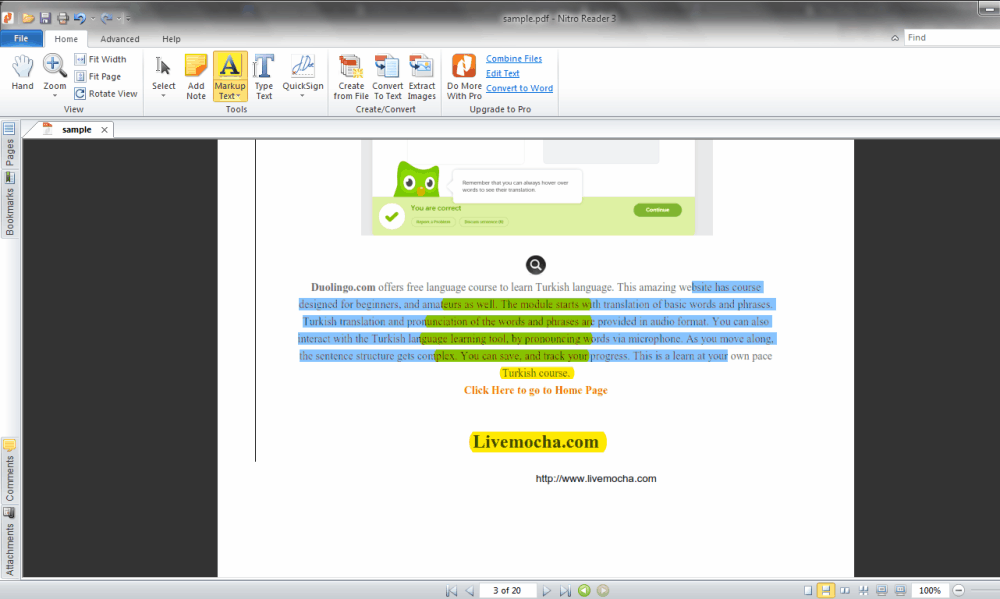Go to next page arrow
Image resolution: width=1000 pixels, height=599 pixels.
pyautogui.click(x=547, y=591)
